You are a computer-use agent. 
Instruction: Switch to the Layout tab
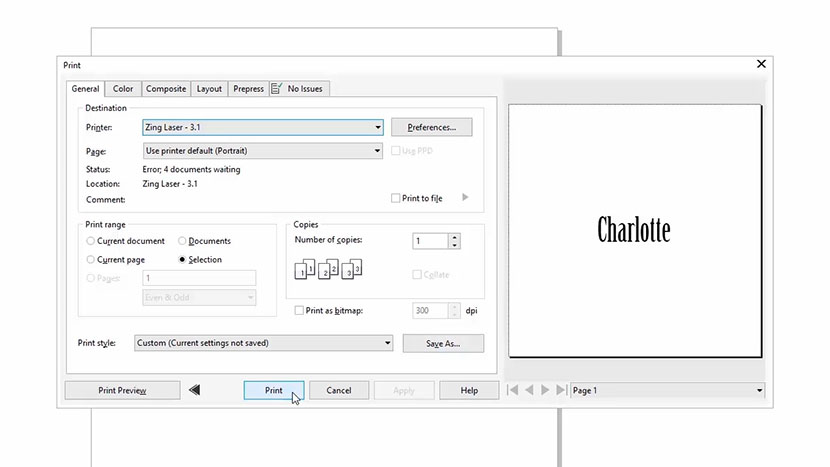(x=209, y=89)
